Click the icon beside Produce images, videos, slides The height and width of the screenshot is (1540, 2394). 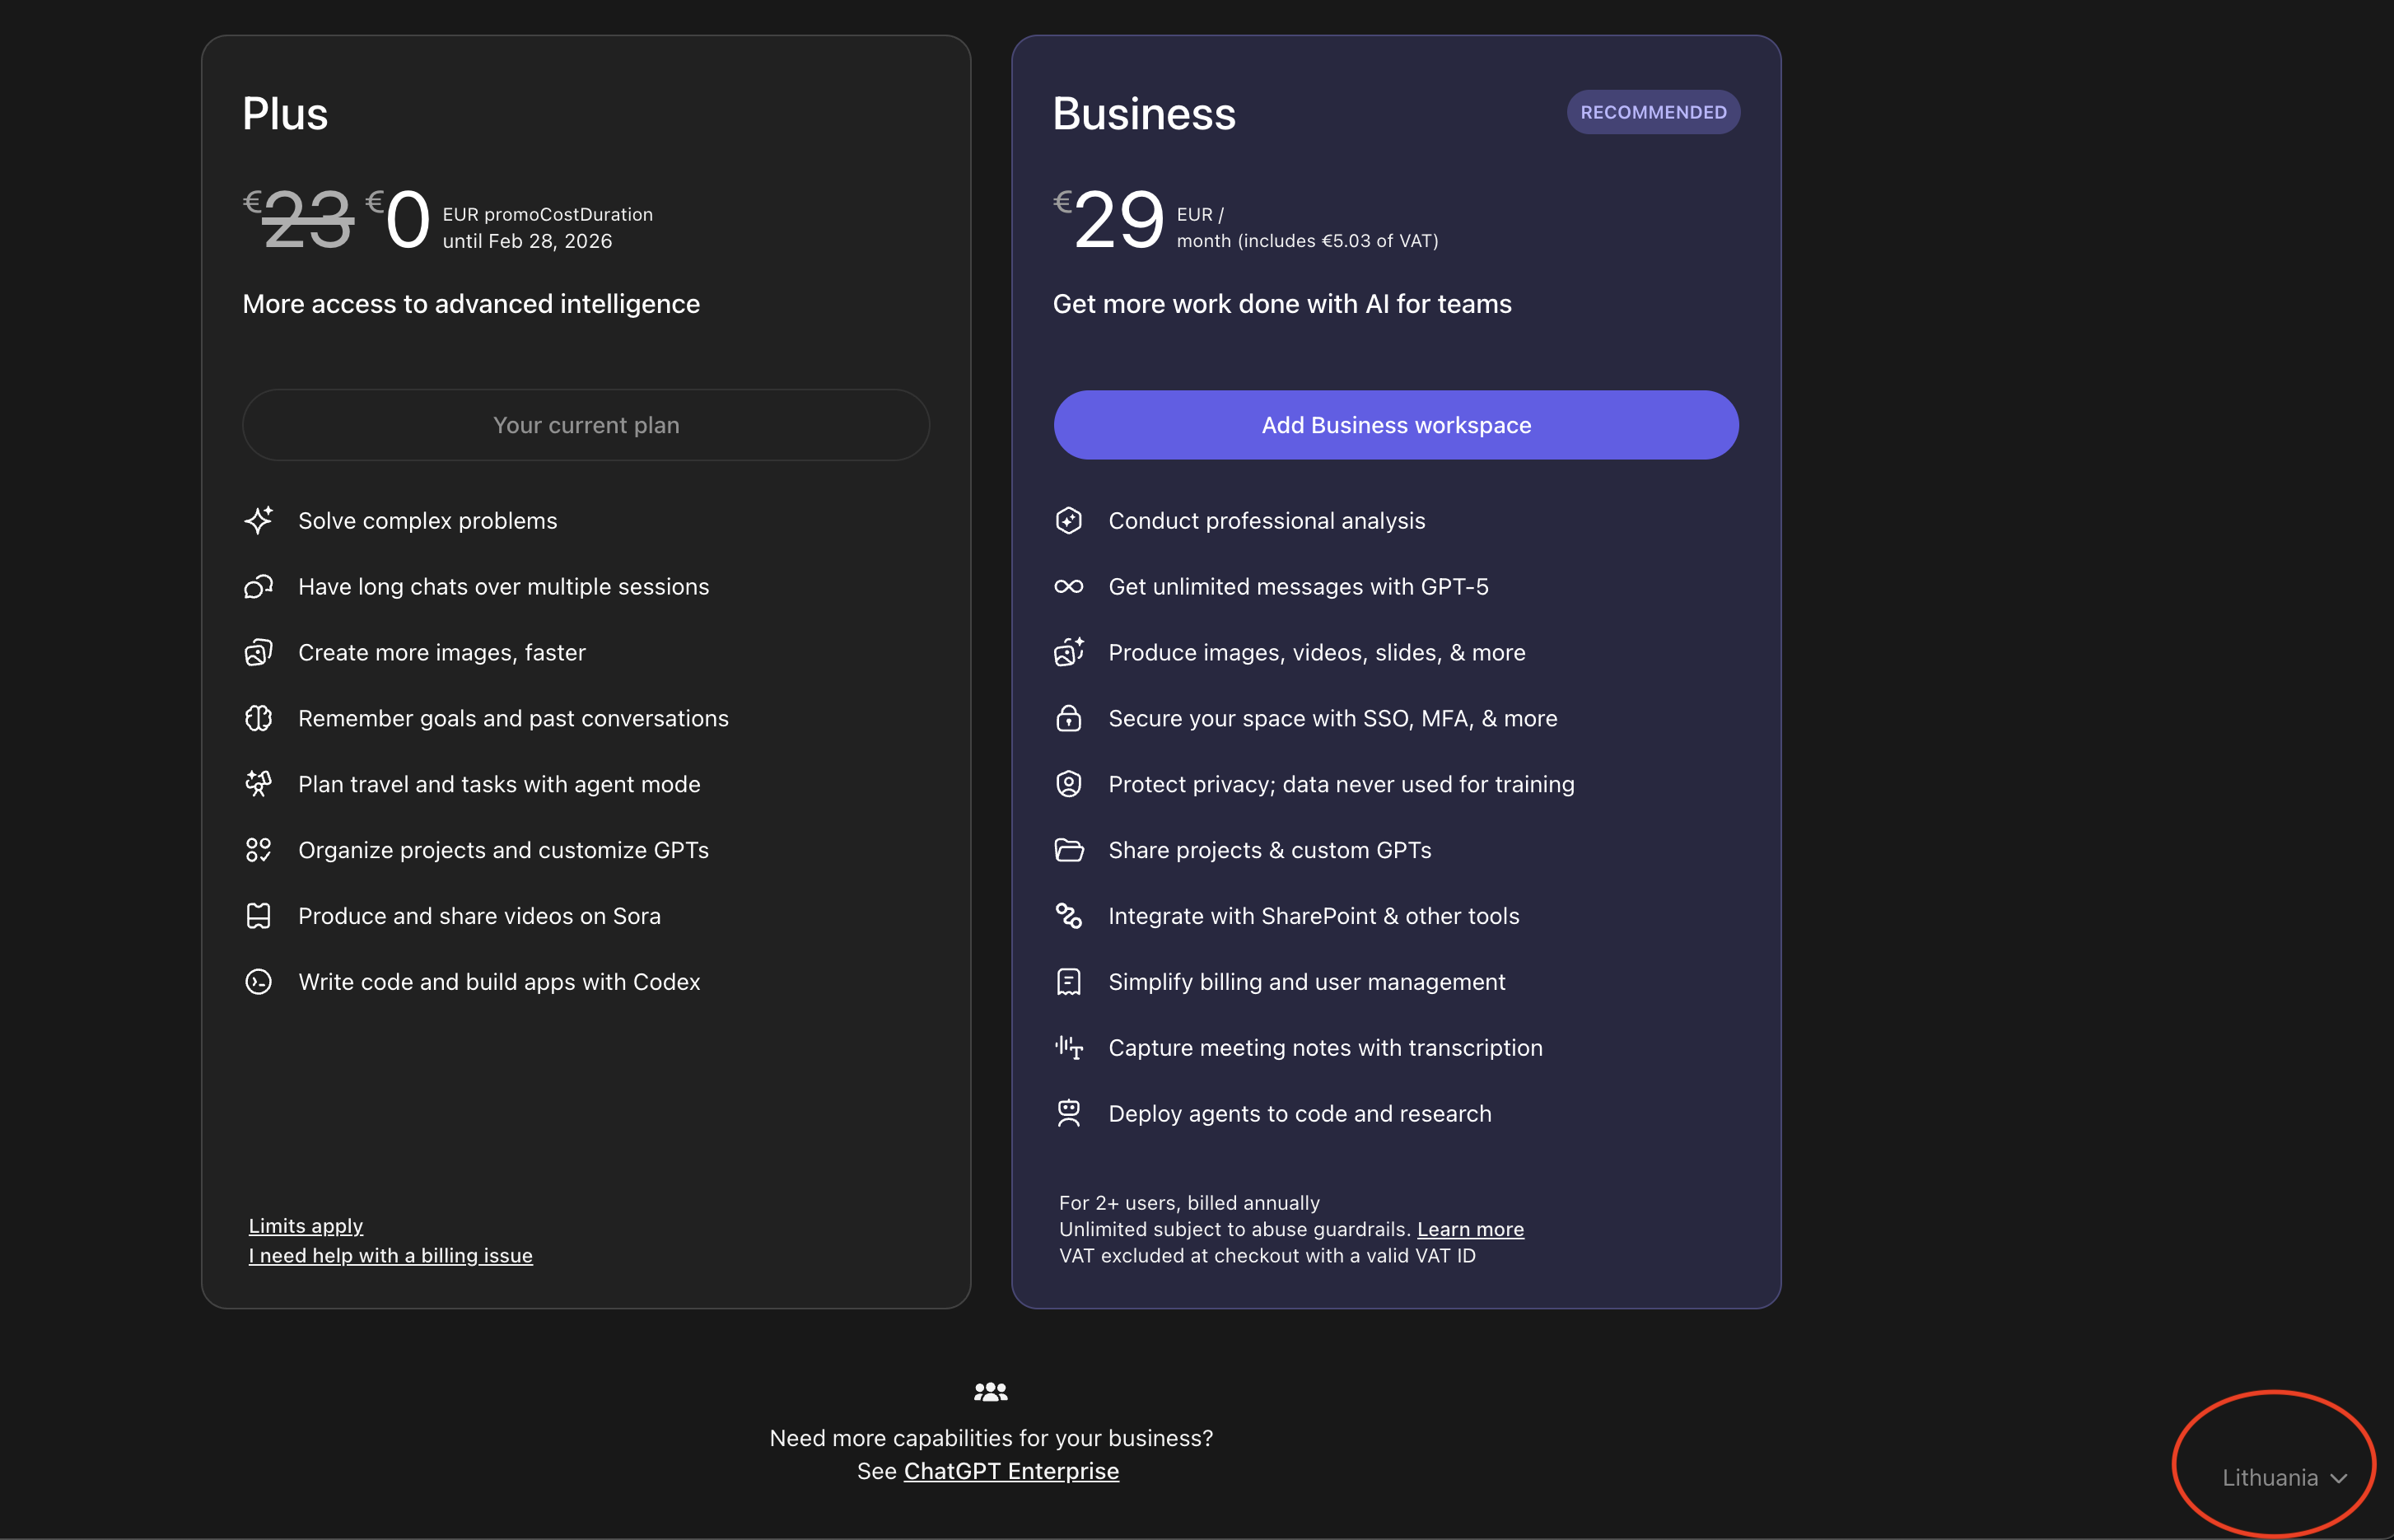1069,652
